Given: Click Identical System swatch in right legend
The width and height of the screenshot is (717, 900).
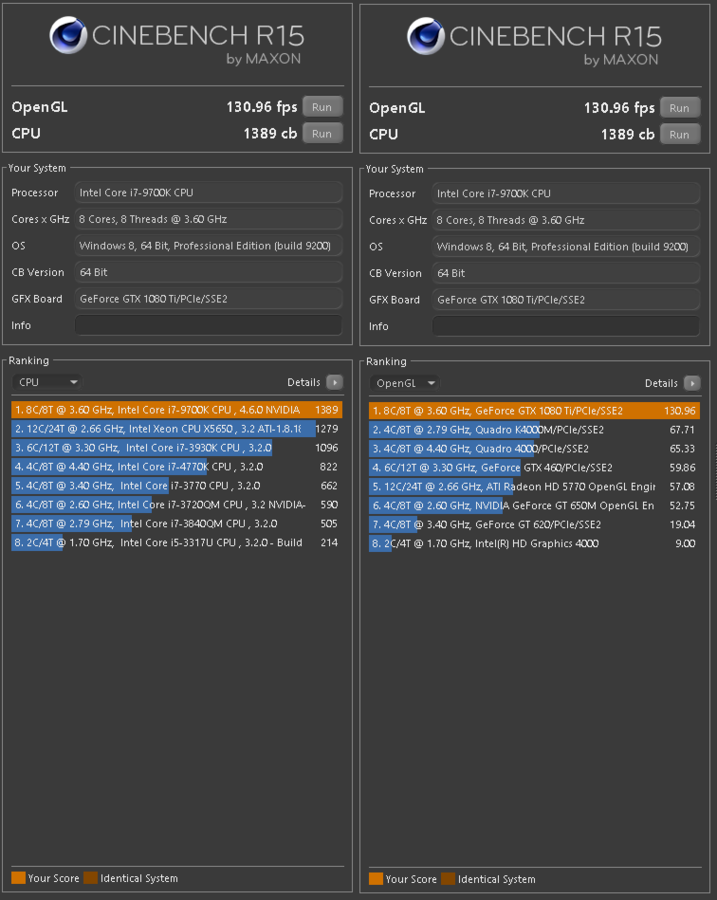Looking at the screenshot, I should [x=448, y=879].
